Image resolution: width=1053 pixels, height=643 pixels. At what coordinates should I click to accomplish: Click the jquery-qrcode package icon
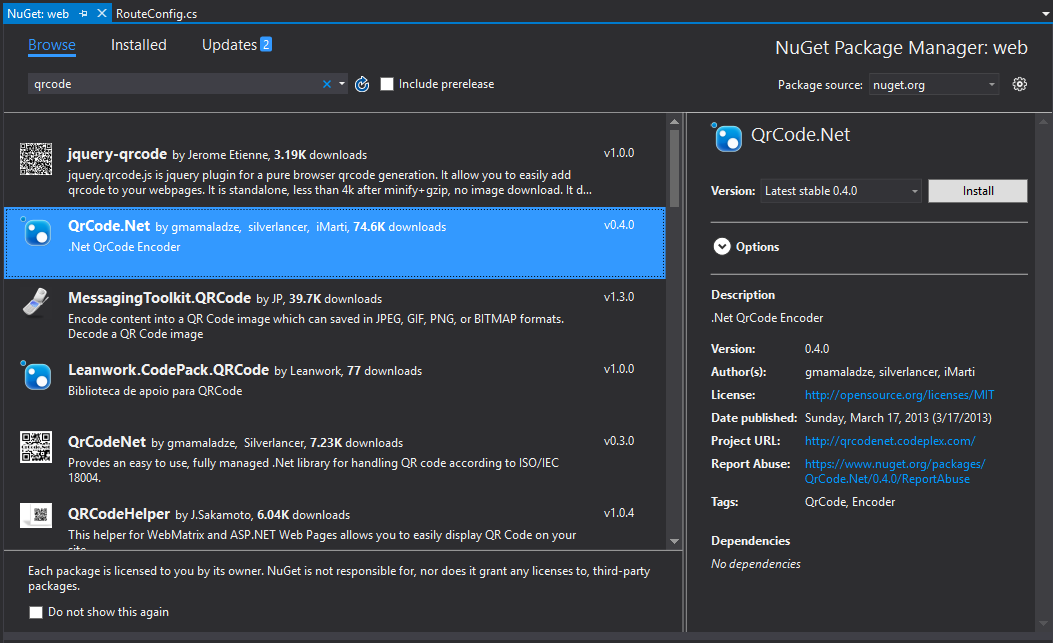coord(36,158)
